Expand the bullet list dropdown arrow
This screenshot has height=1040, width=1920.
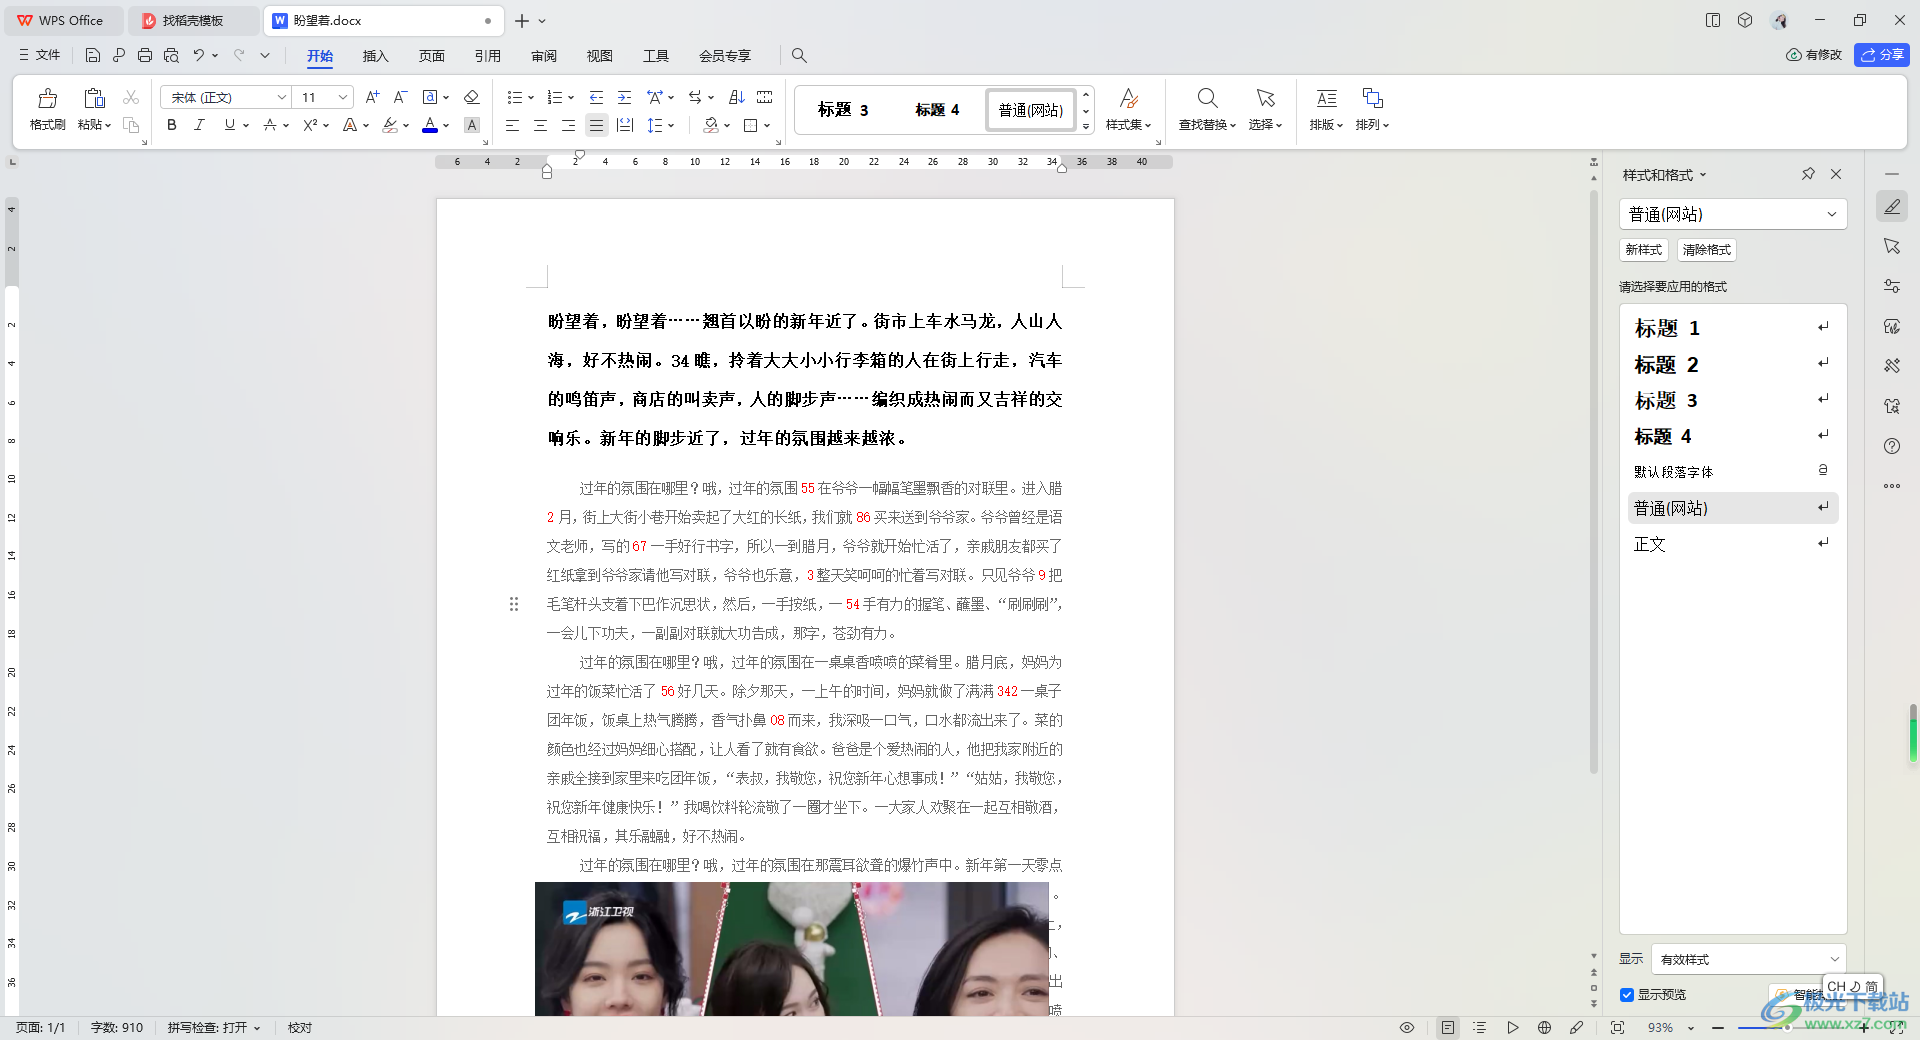coord(530,97)
